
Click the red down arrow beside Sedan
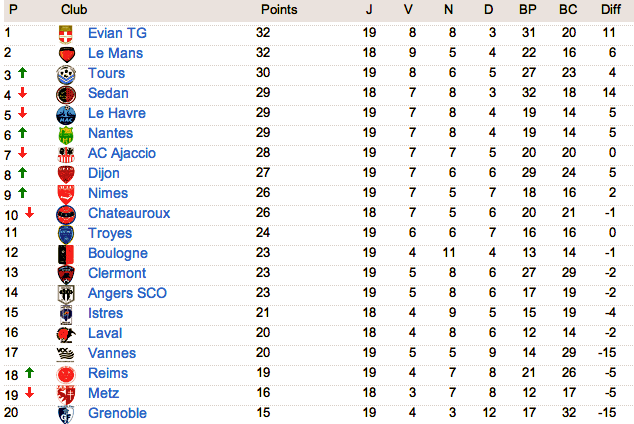(23, 93)
